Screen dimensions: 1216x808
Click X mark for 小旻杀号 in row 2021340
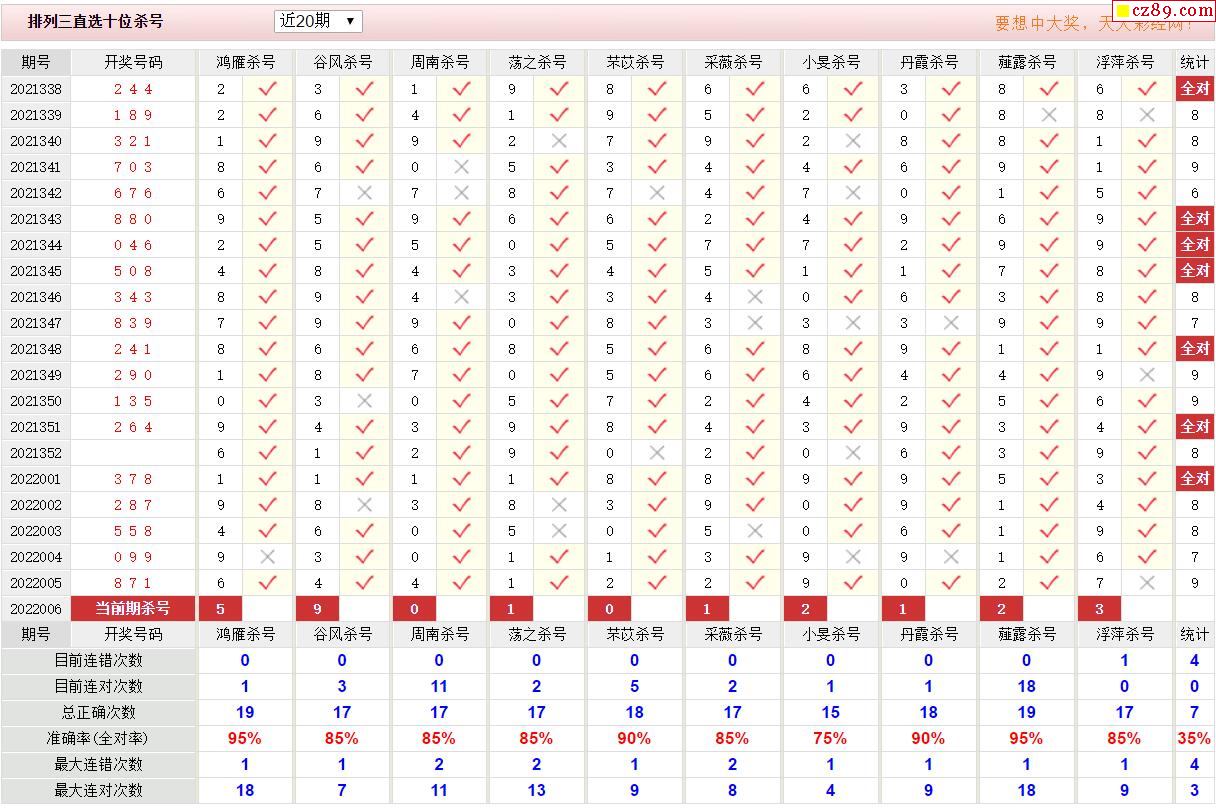click(853, 141)
